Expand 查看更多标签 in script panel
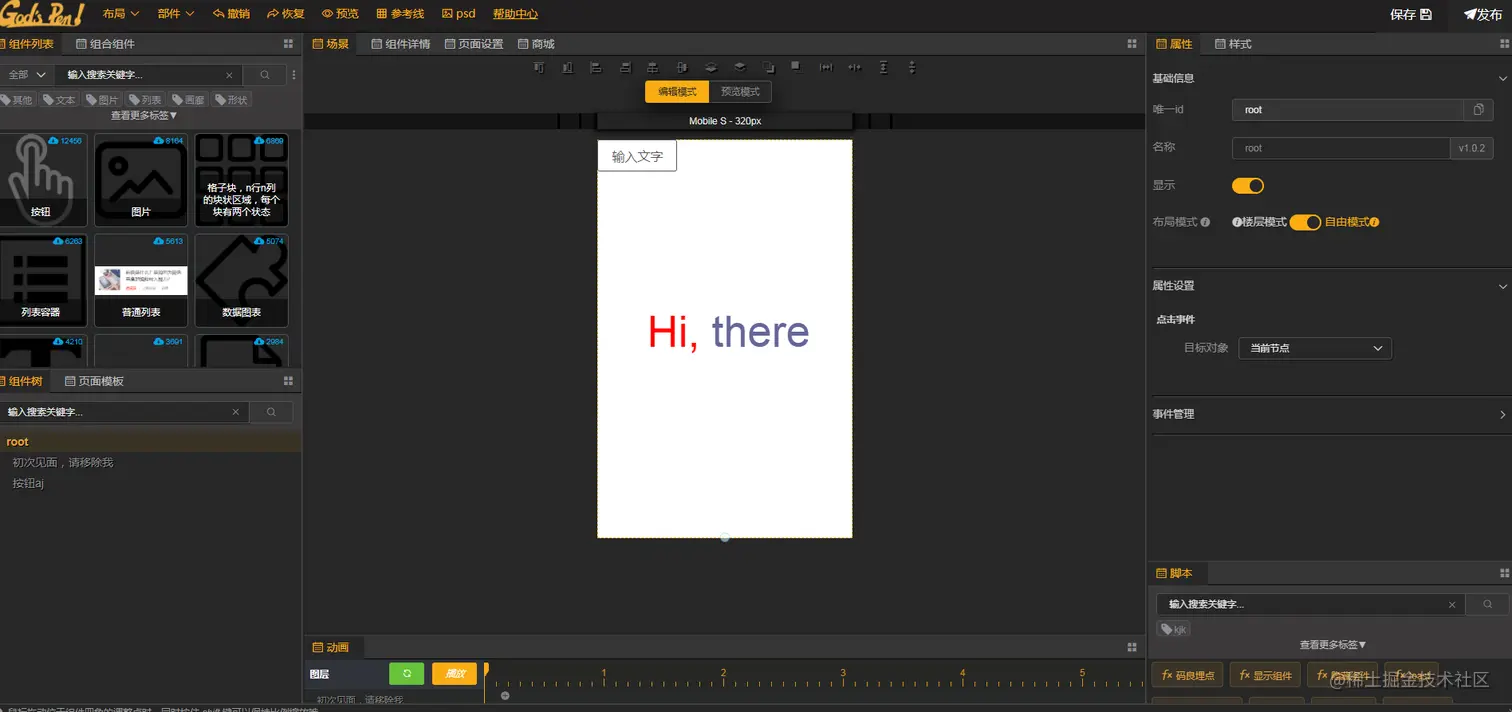This screenshot has height=712, width=1512. click(x=1333, y=645)
